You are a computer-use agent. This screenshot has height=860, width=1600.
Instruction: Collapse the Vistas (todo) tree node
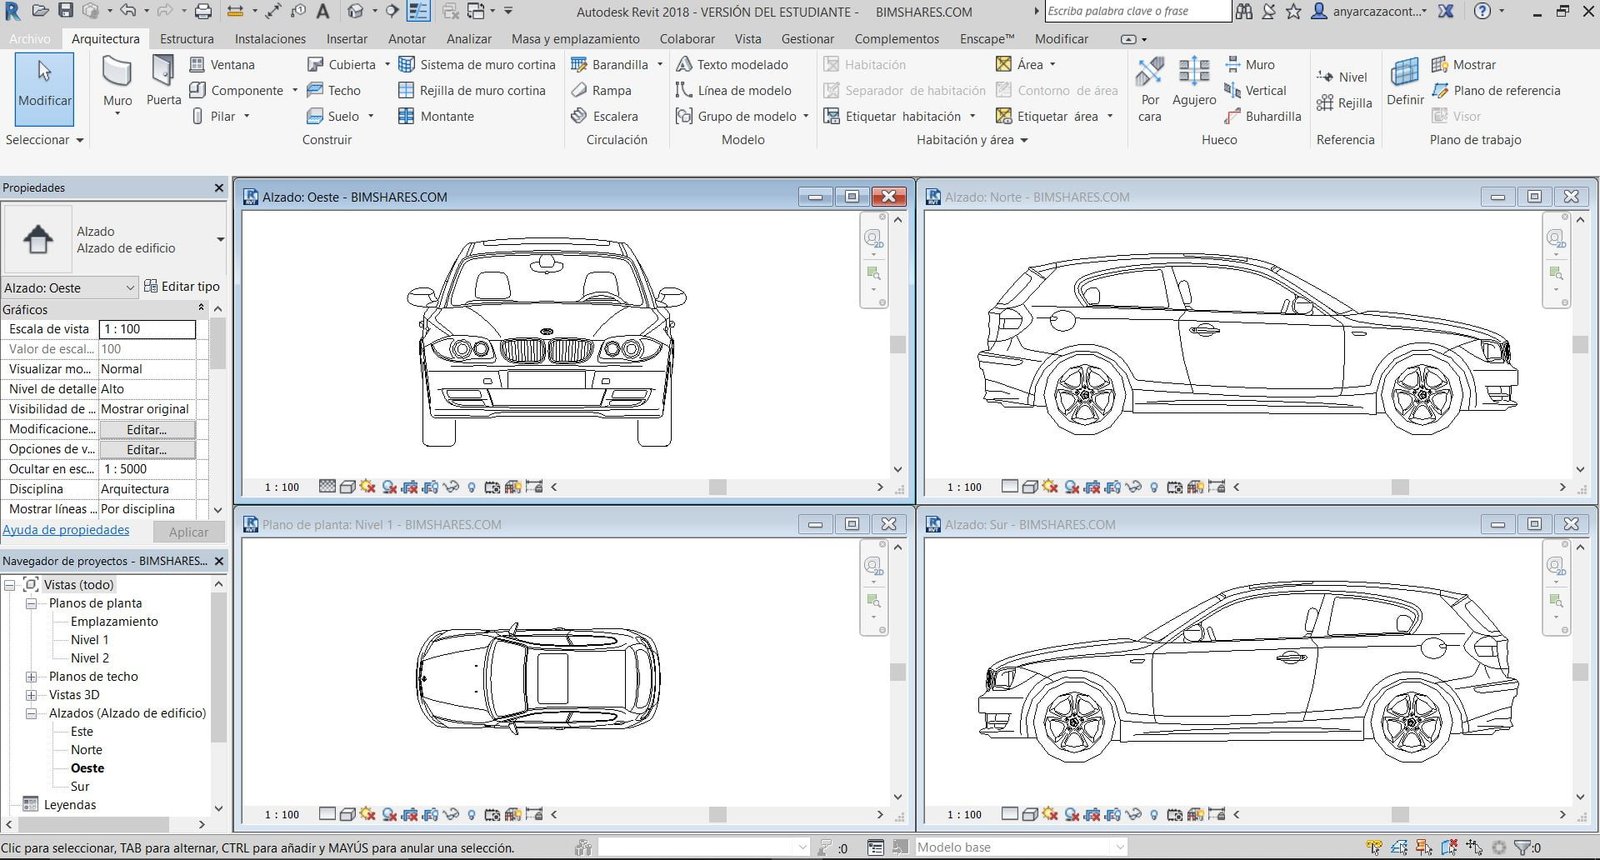tap(10, 585)
